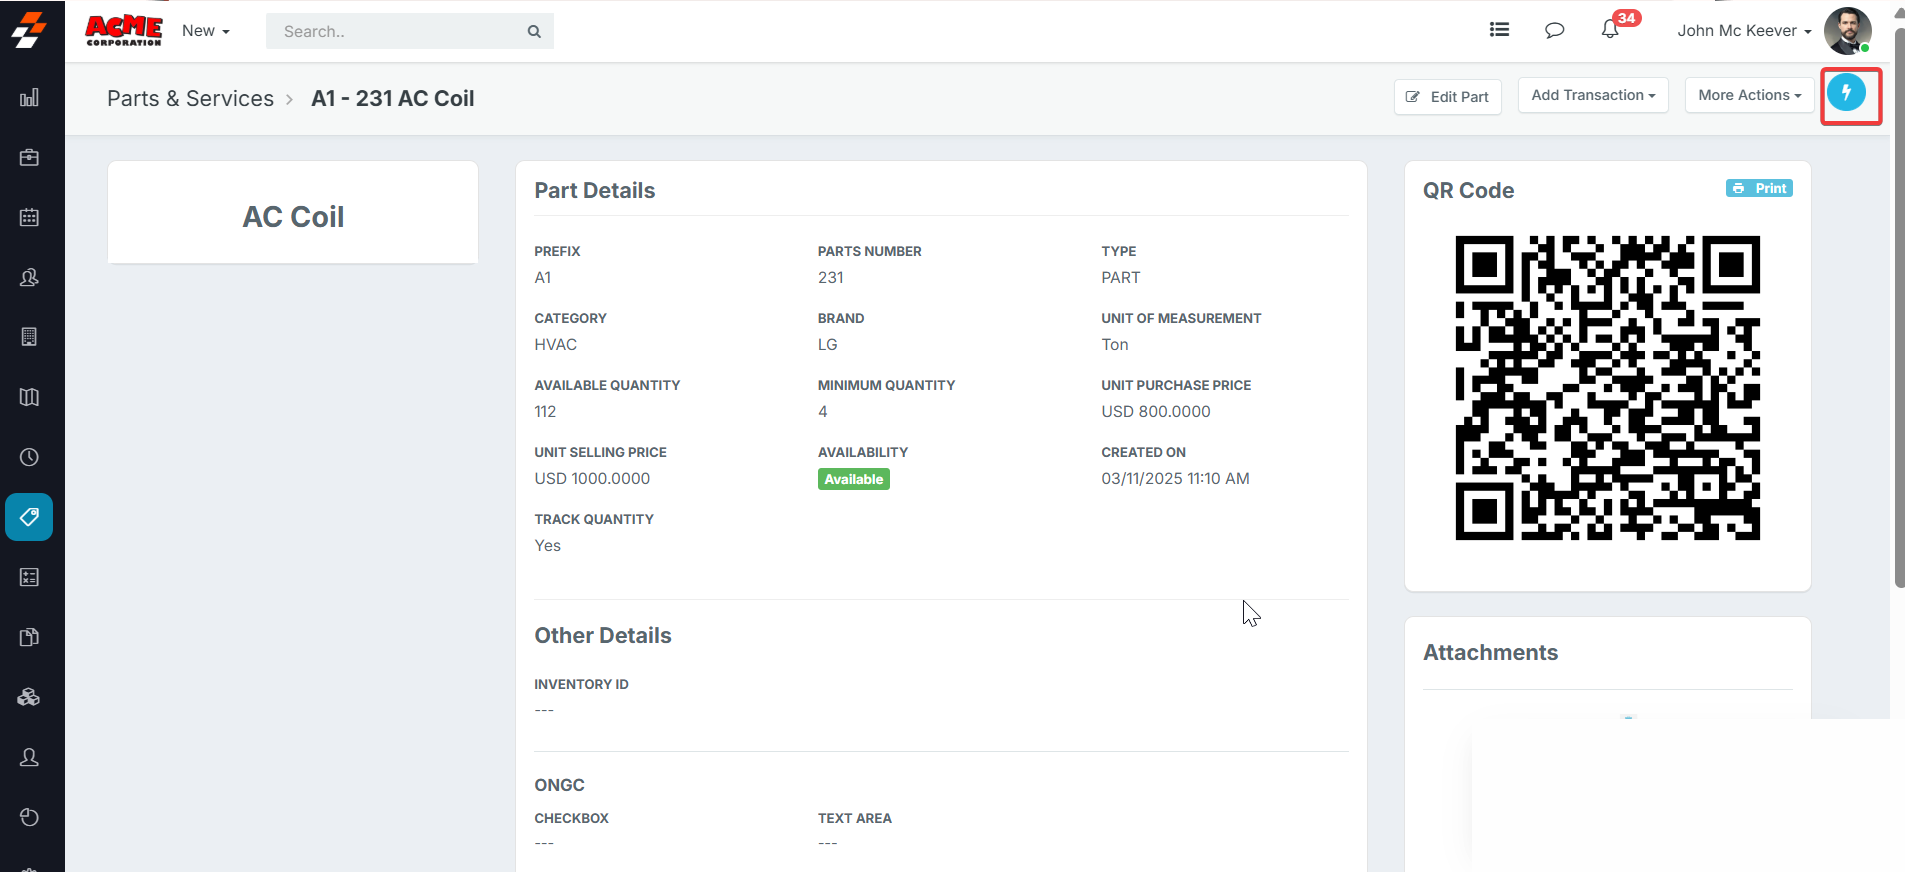Screen dimensions: 1905x872
Task: Click the stacked cubes inventory sidebar icon
Action: pyautogui.click(x=29, y=697)
